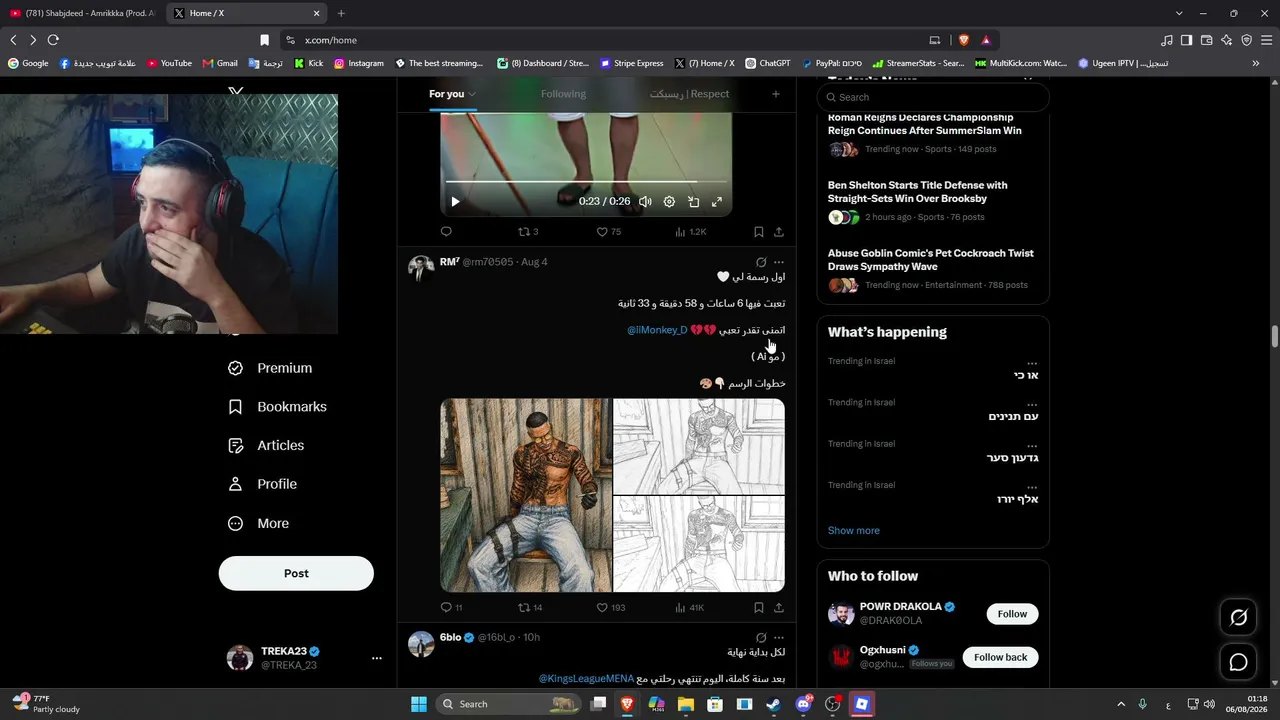The image size is (1280, 720).
Task: Share RM7's drawing post
Action: click(779, 607)
